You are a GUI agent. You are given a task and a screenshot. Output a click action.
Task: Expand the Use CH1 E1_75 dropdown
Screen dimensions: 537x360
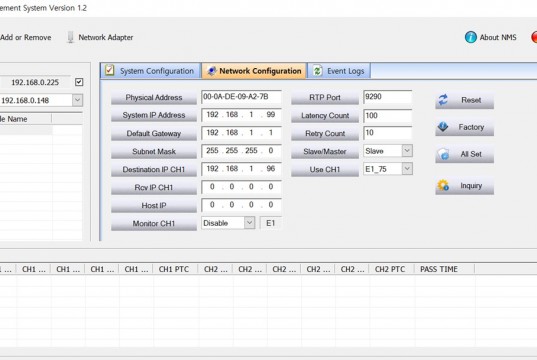pos(407,169)
